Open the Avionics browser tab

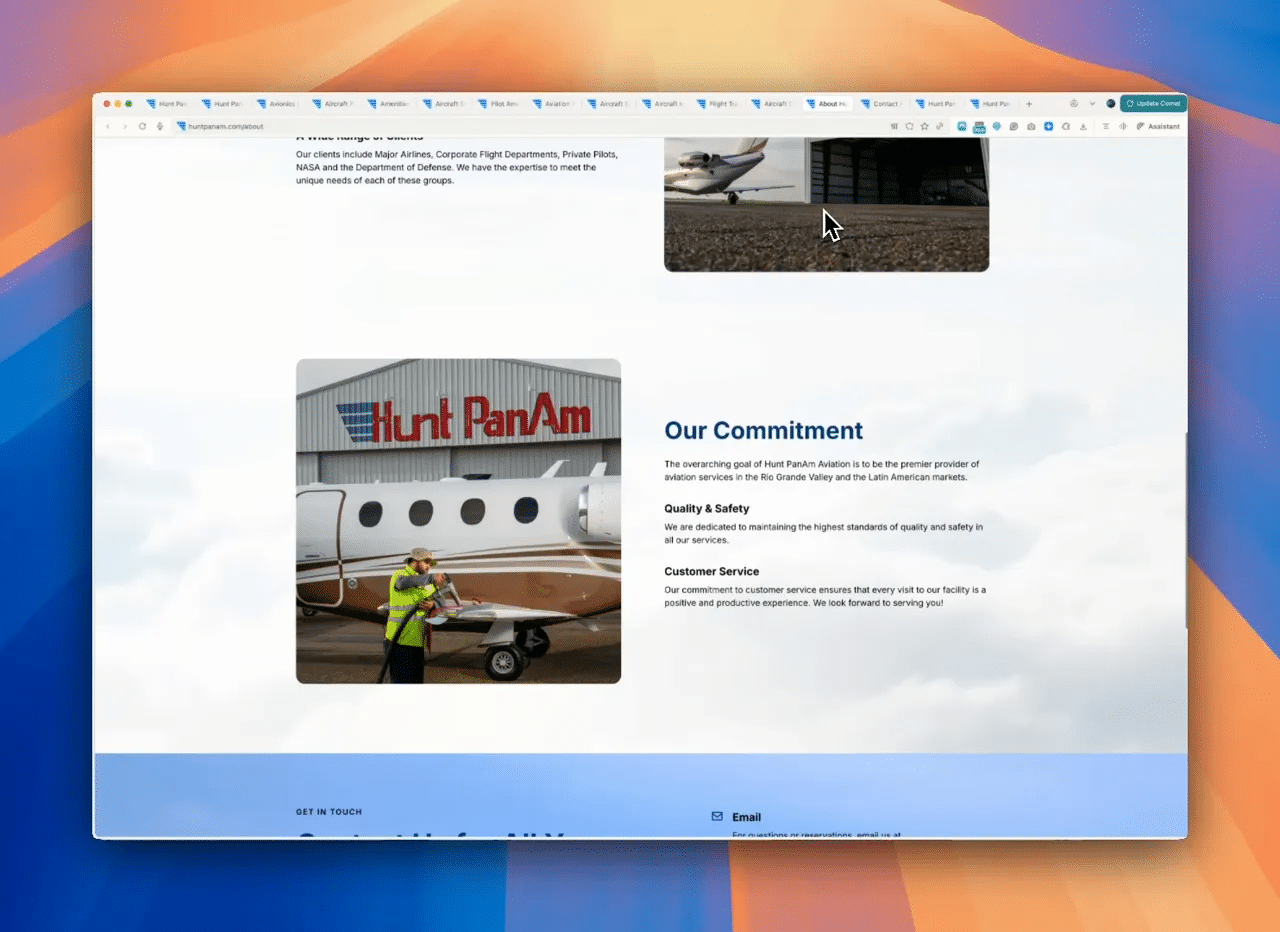[277, 103]
